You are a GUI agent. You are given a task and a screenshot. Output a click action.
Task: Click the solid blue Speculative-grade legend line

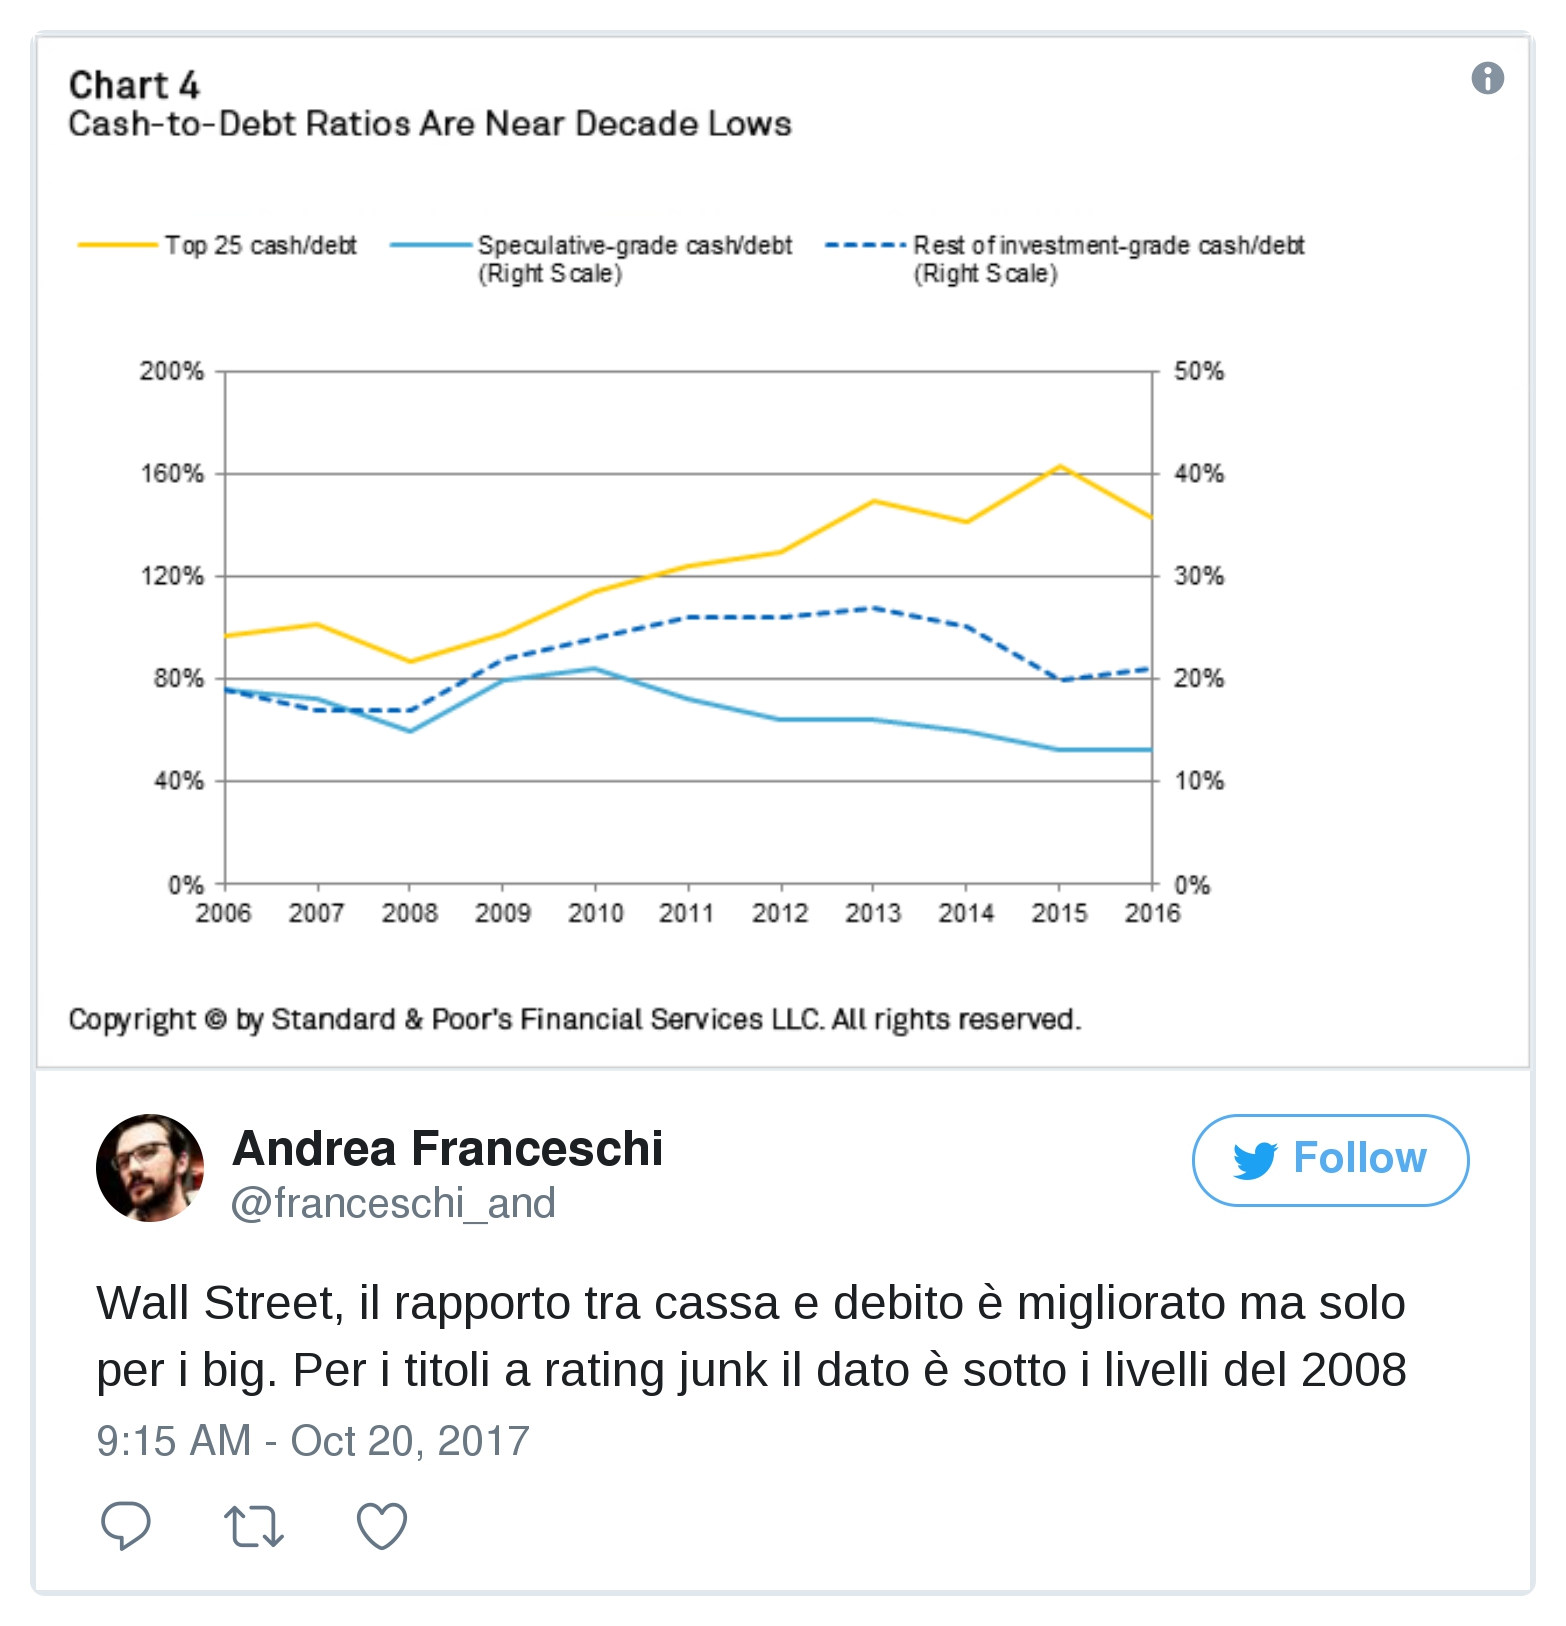click(430, 245)
